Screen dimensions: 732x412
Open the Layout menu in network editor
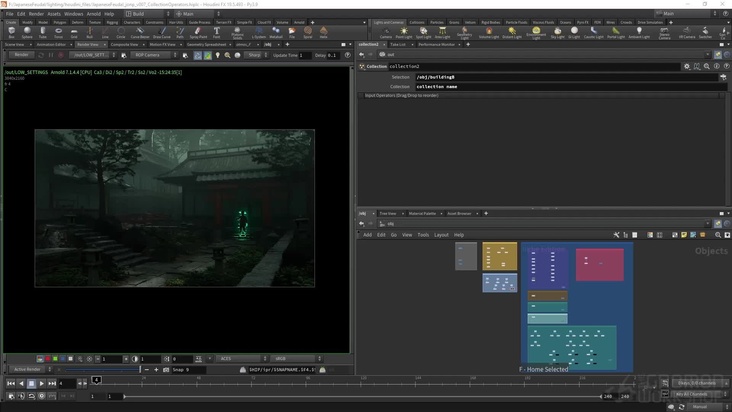(x=441, y=235)
